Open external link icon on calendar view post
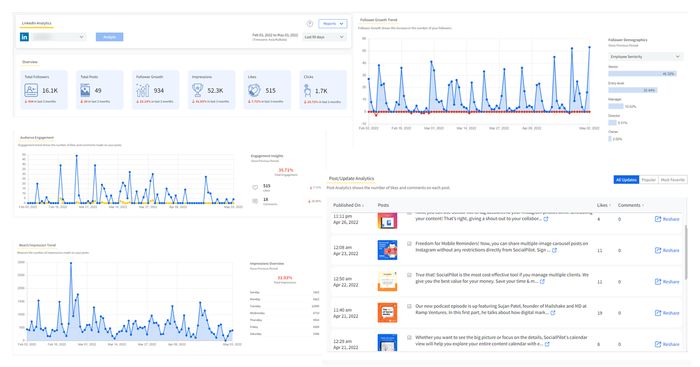This screenshot has height=367, width=700. (547, 344)
